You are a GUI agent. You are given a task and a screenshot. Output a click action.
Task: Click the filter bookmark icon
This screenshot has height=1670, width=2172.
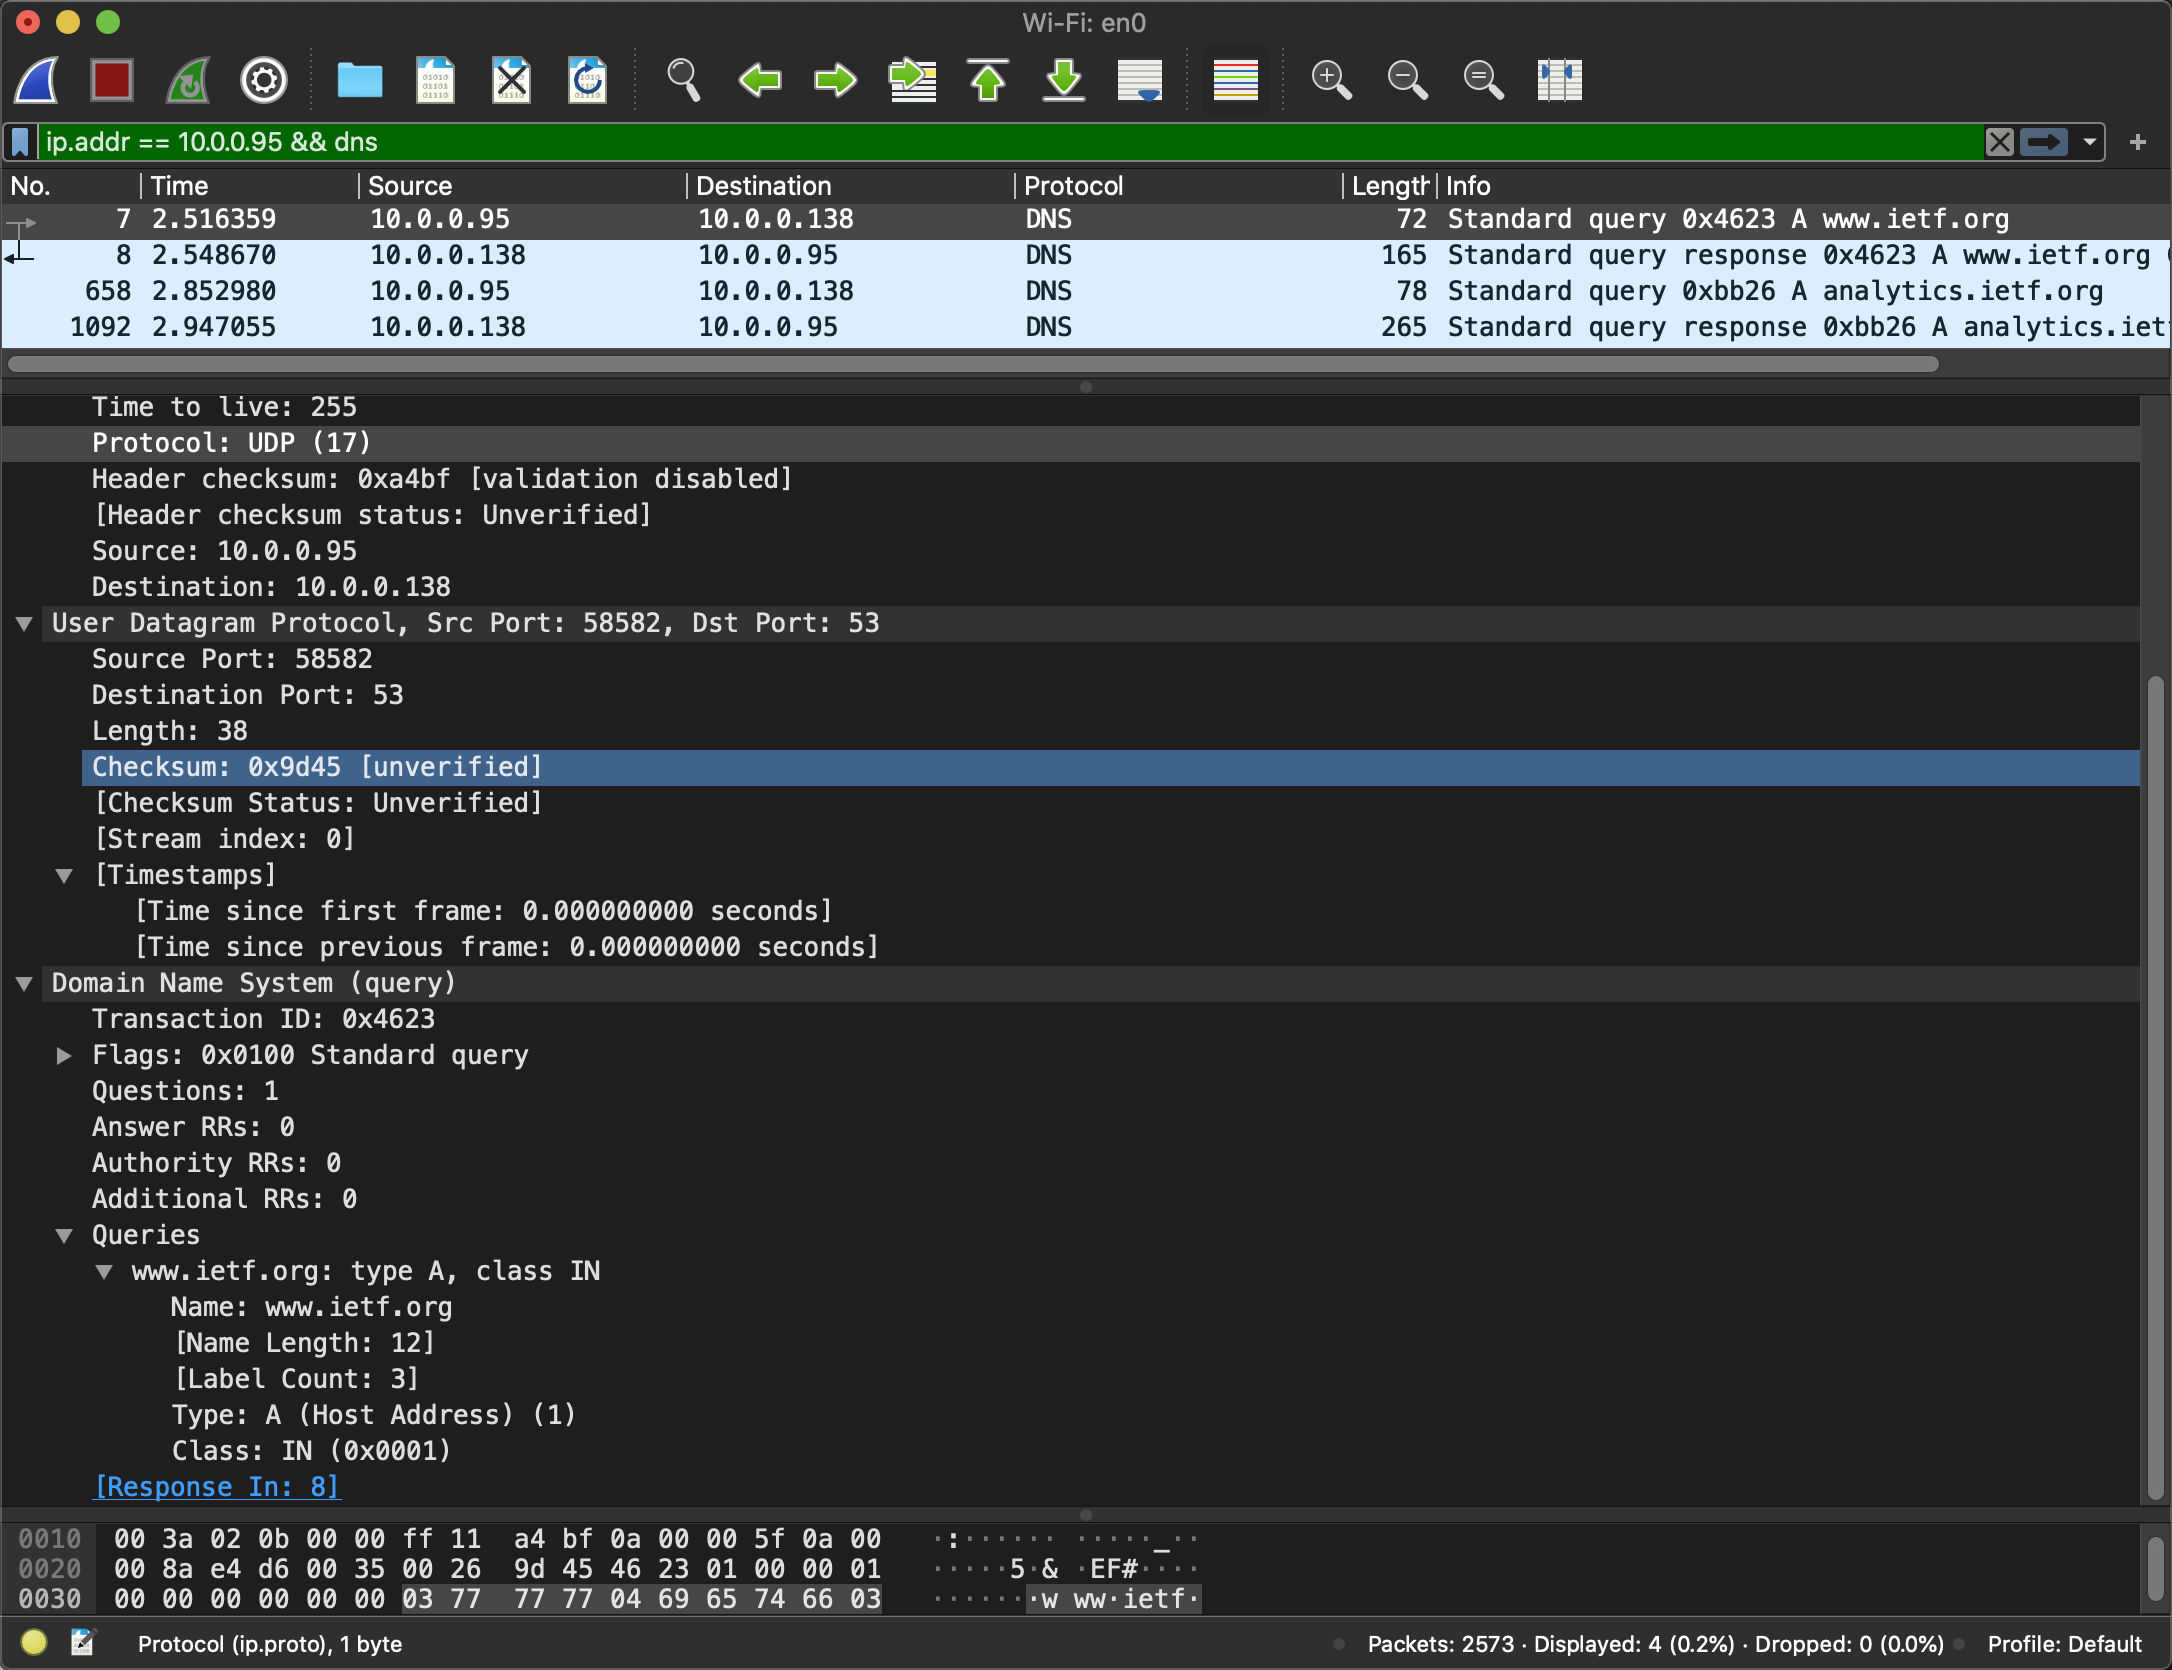[20, 142]
